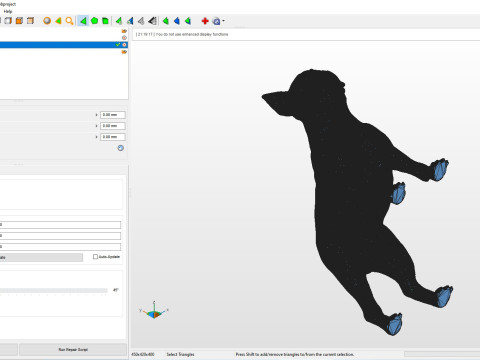480x360 pixels.
Task: Click the third wide statistics field
Action: pyautogui.click(x=60, y=247)
